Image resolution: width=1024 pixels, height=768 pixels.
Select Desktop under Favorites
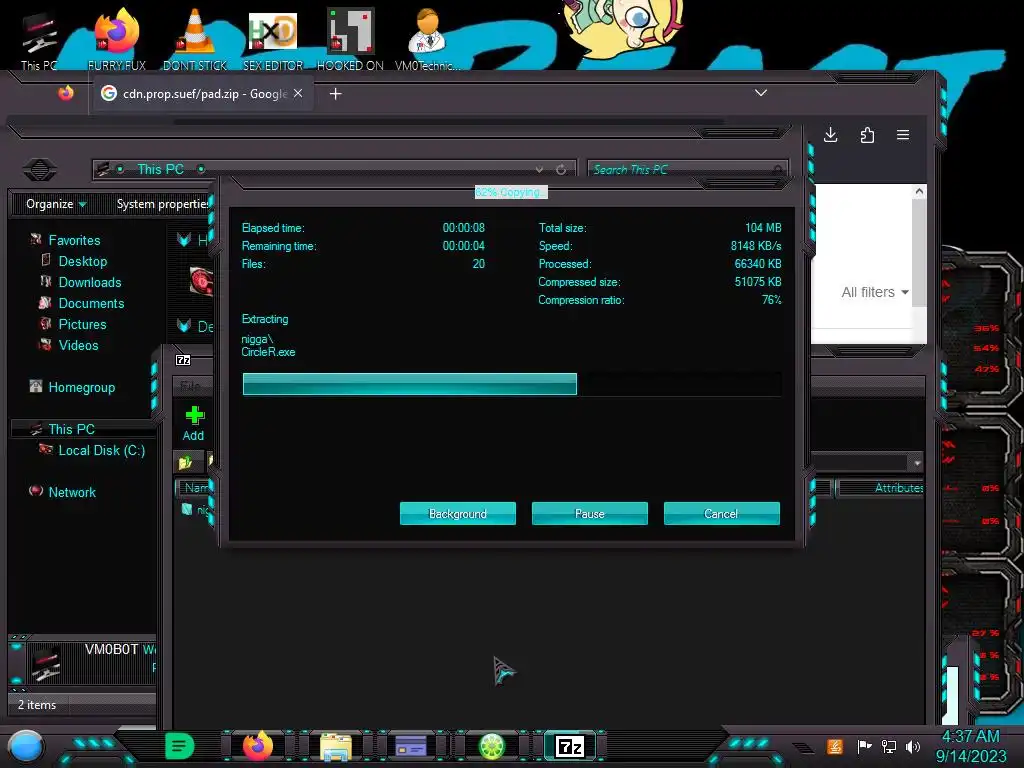point(83,261)
